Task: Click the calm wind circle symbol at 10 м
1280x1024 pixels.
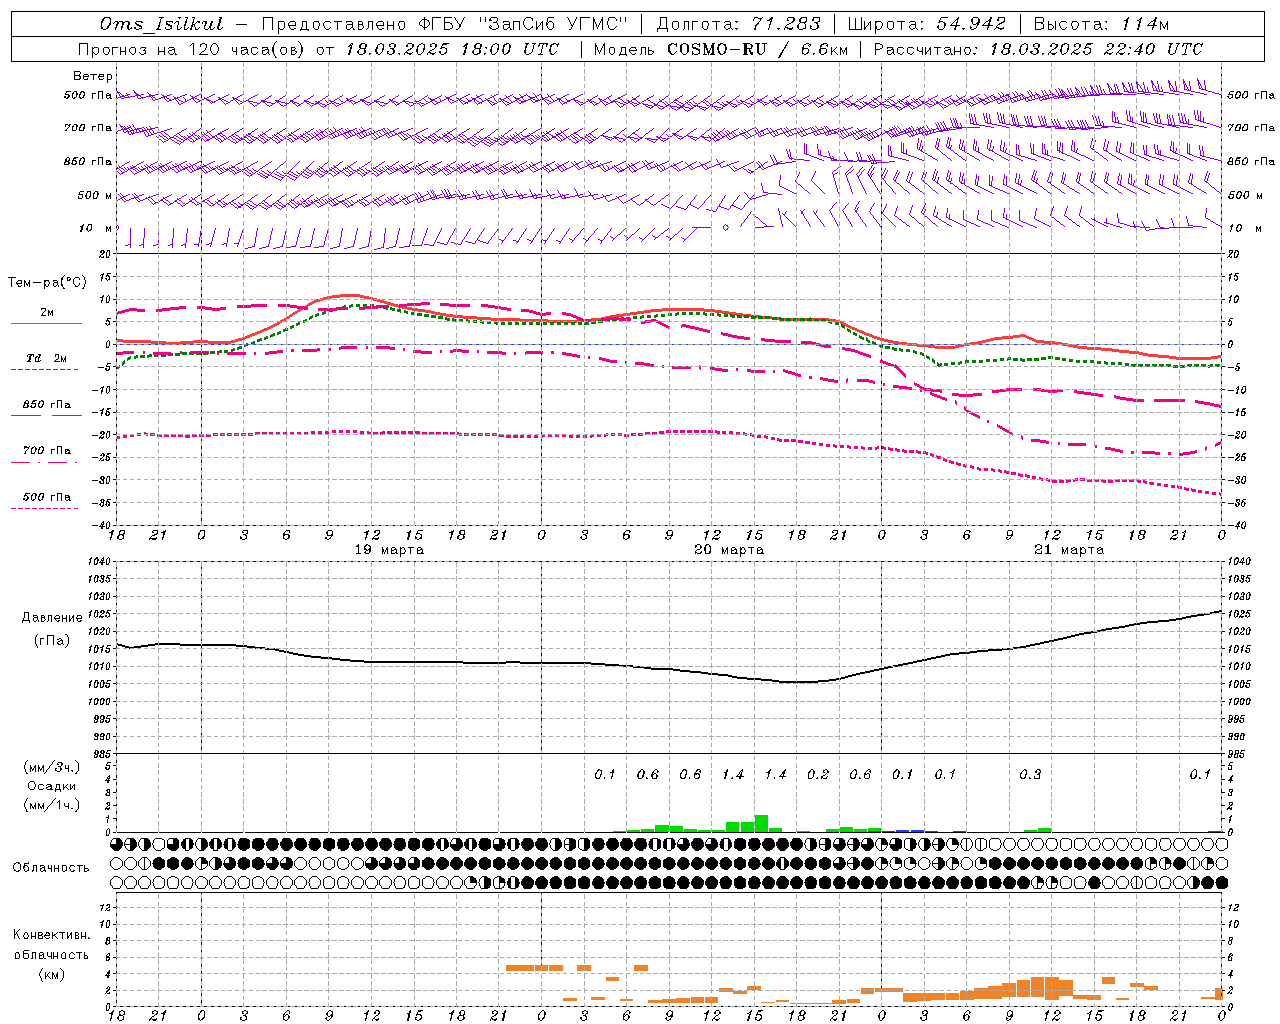Action: [726, 227]
